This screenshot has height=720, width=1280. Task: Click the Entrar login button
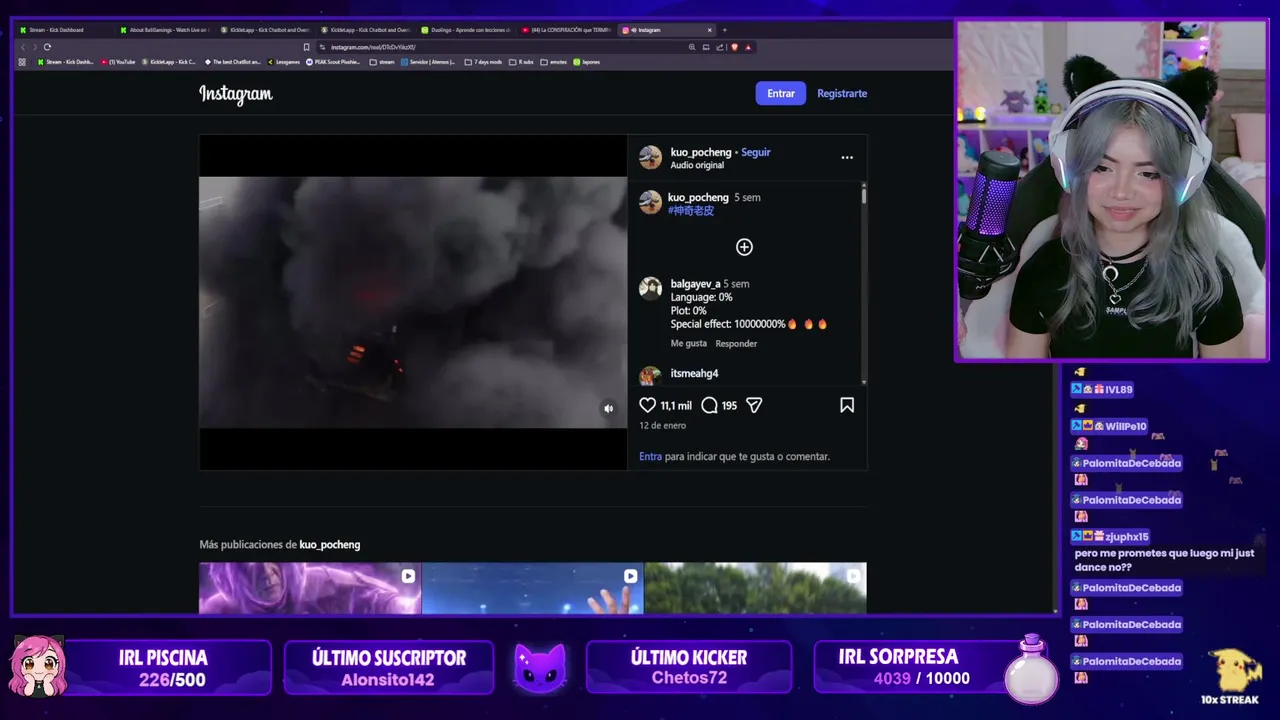click(x=780, y=93)
